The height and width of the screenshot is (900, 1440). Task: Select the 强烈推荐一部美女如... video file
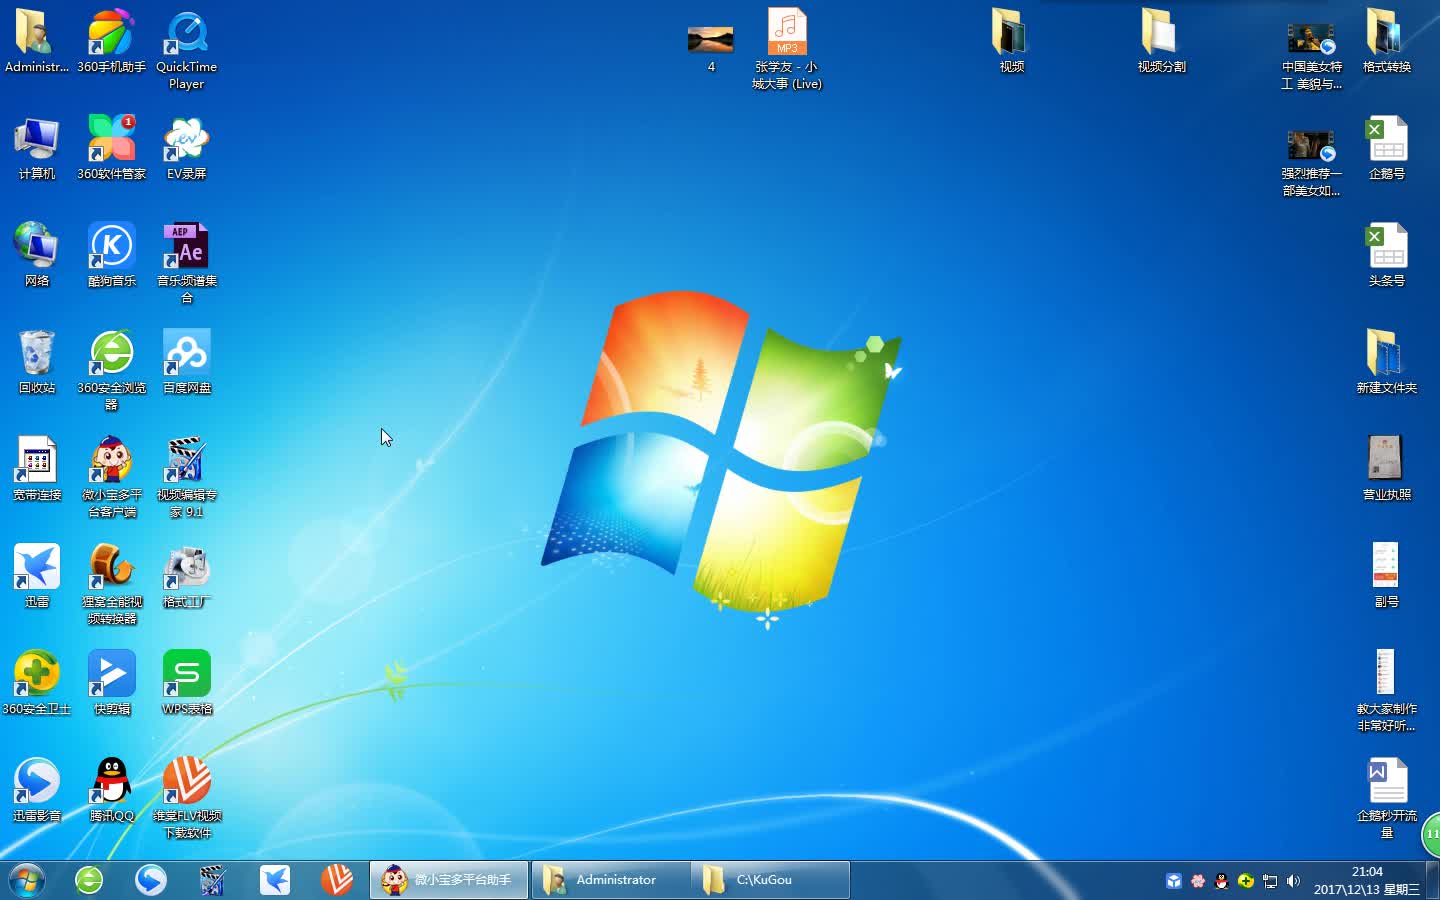coord(1311,163)
